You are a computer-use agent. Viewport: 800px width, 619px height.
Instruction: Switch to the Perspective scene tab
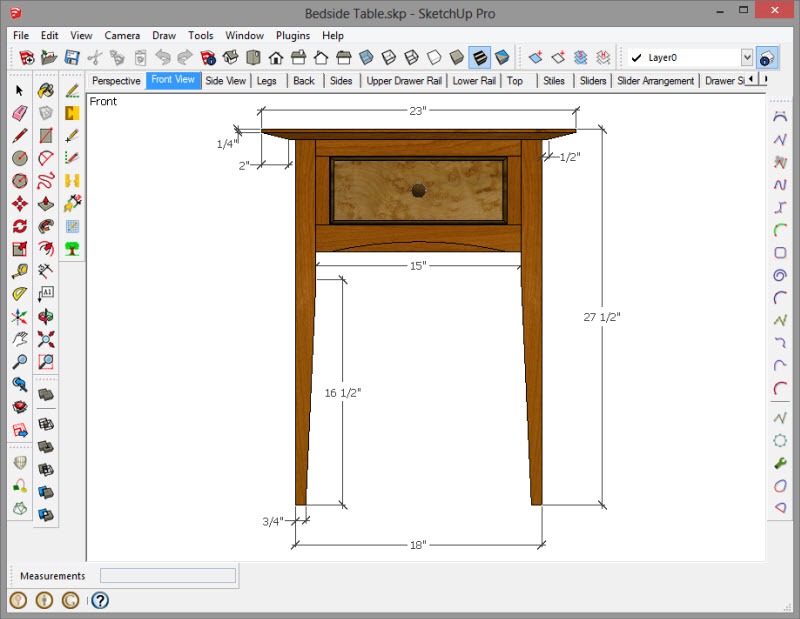pos(116,81)
